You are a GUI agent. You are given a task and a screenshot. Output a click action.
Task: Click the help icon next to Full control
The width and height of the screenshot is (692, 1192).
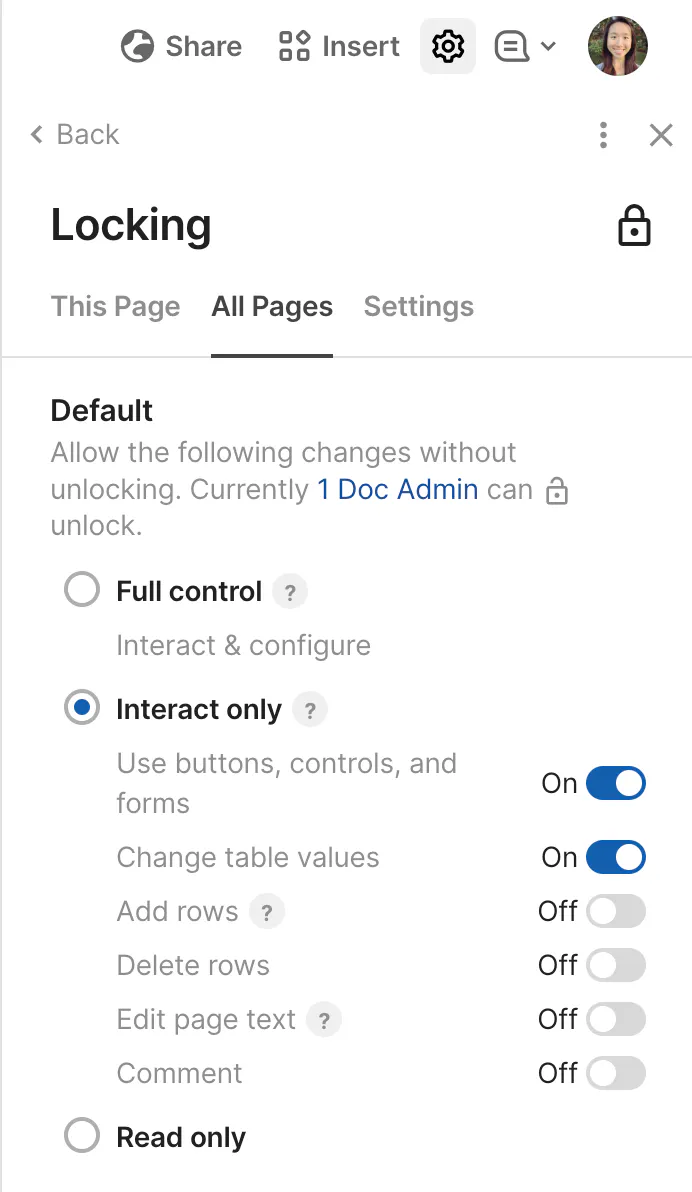tap(290, 592)
